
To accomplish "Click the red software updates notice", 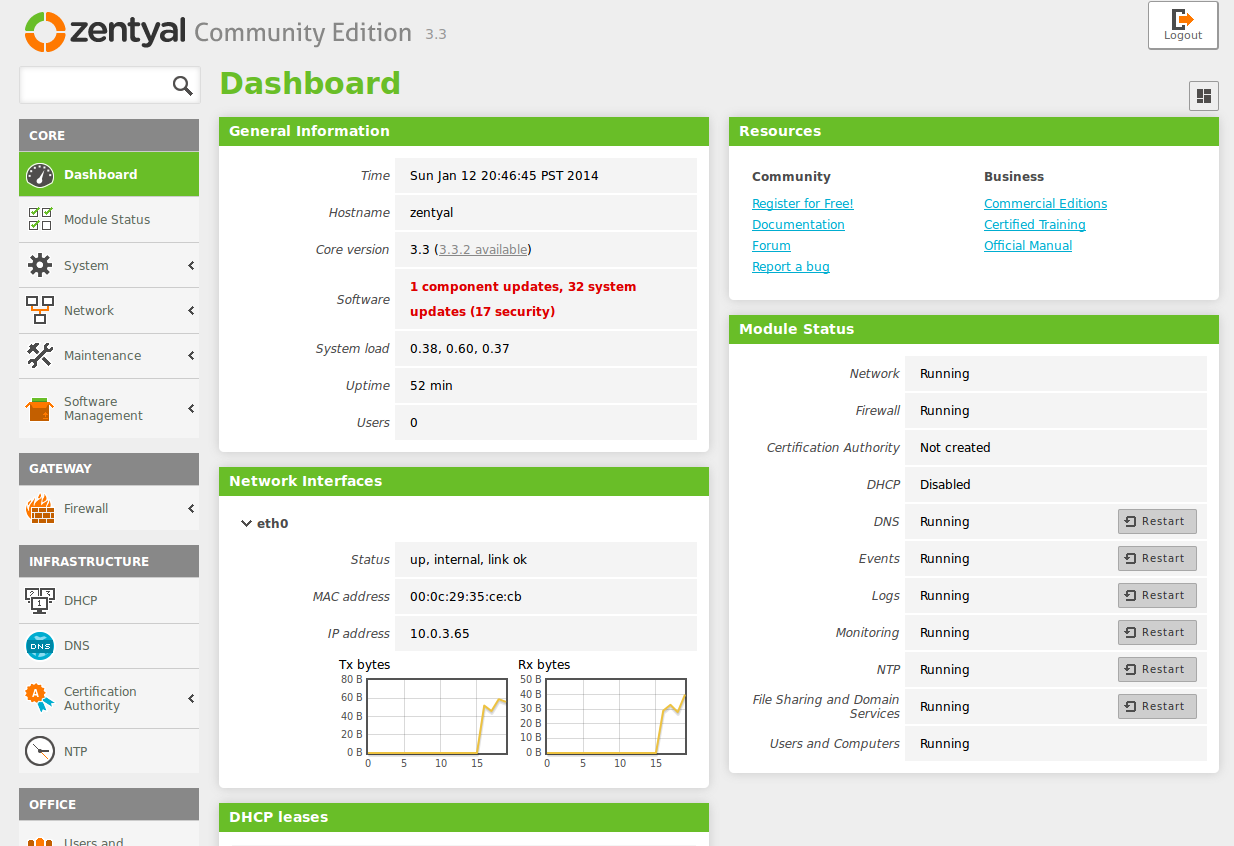I will (x=523, y=299).
